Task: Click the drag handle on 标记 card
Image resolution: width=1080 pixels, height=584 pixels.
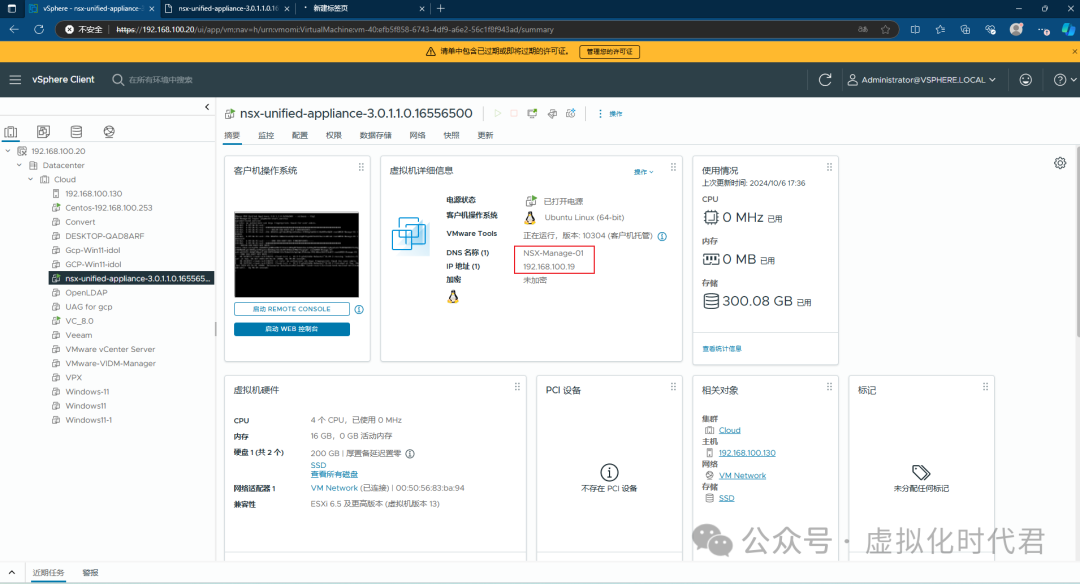Action: pos(986,386)
